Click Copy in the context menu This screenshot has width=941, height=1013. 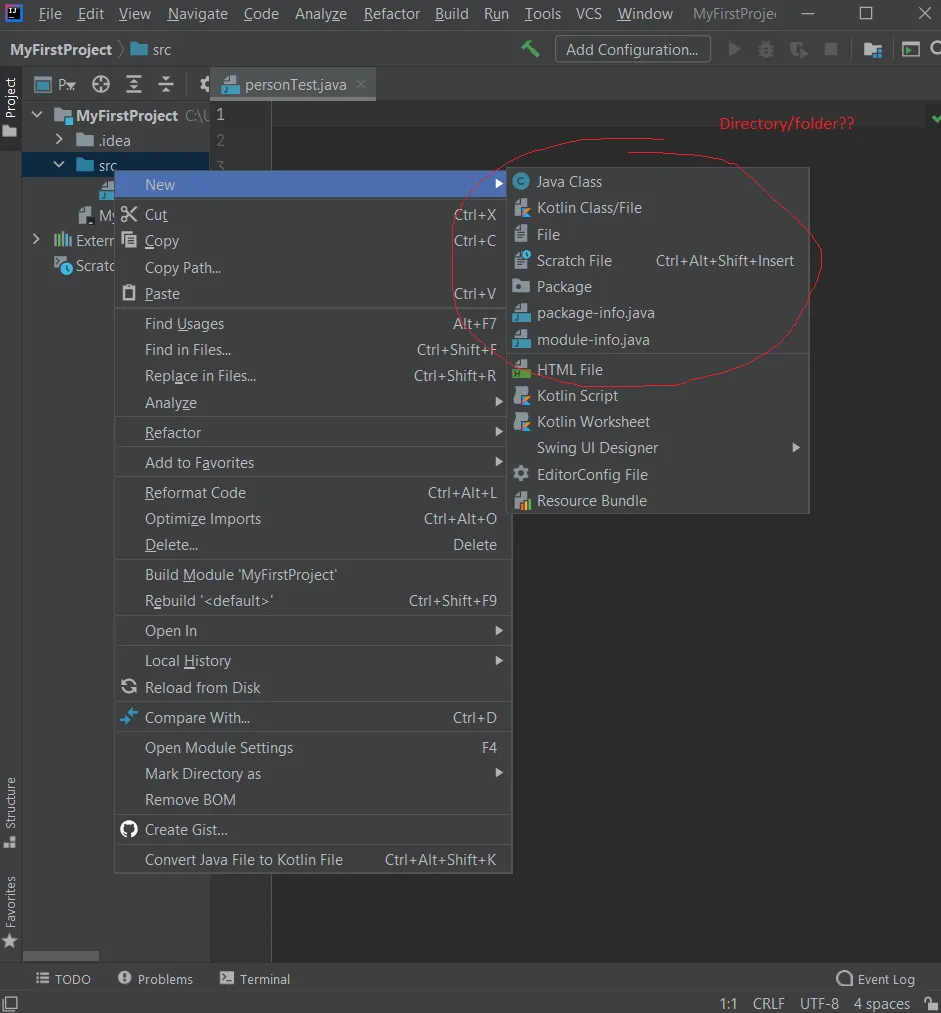313,240
